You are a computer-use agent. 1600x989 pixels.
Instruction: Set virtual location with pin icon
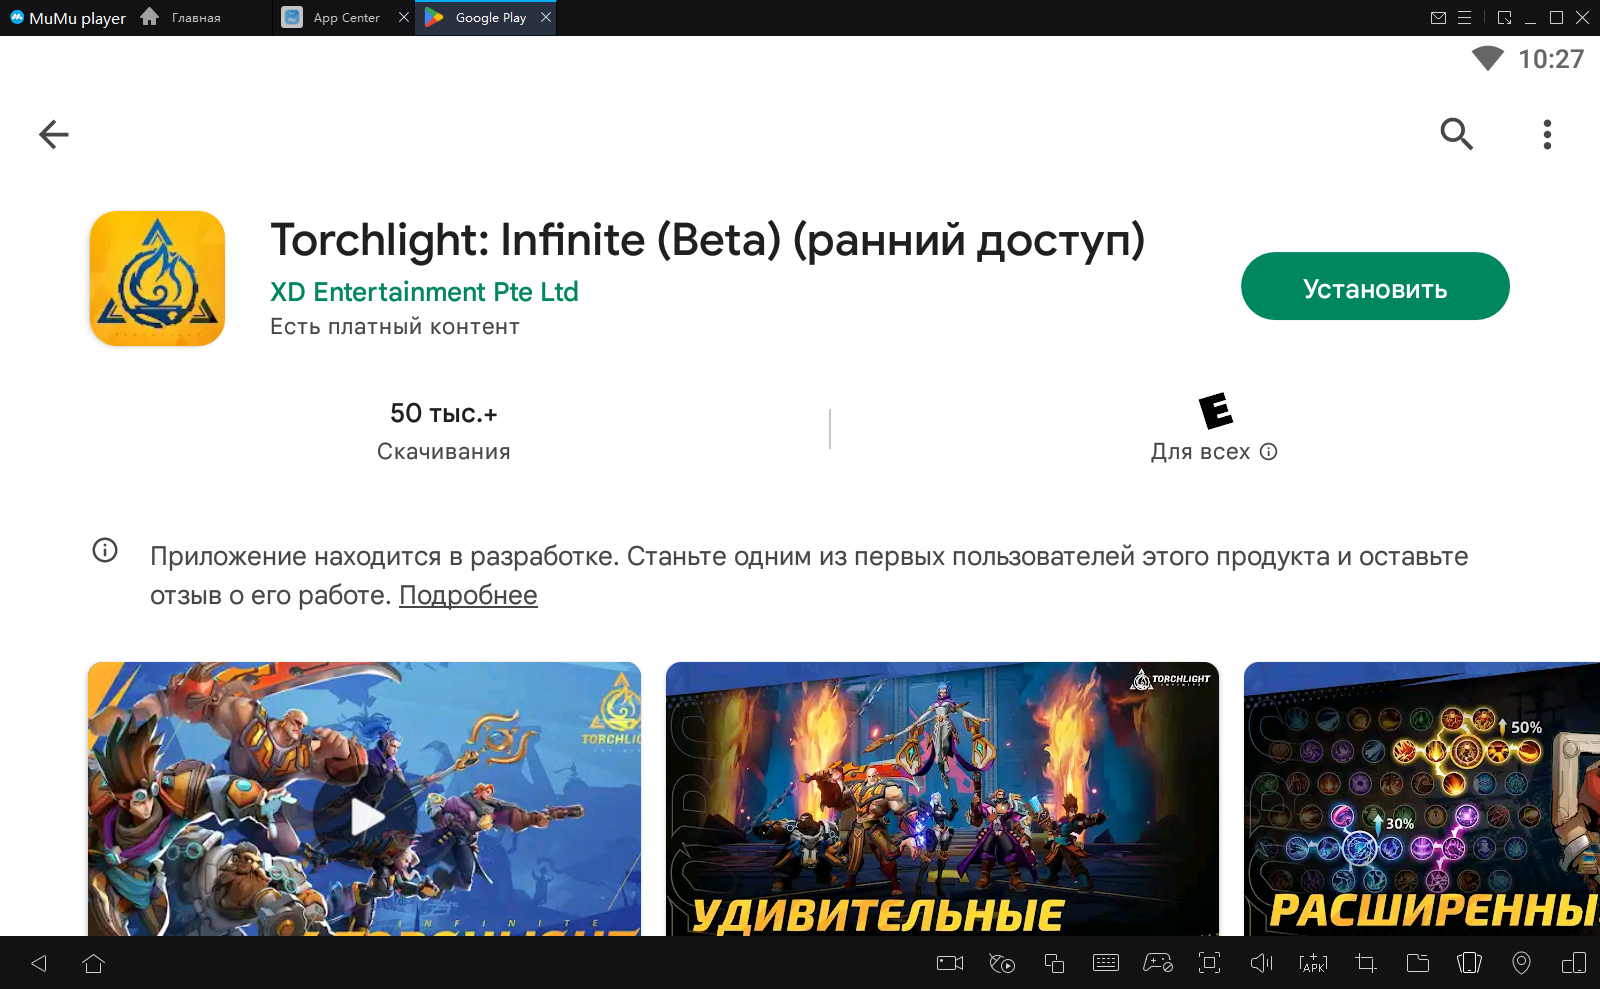pyautogui.click(x=1521, y=963)
